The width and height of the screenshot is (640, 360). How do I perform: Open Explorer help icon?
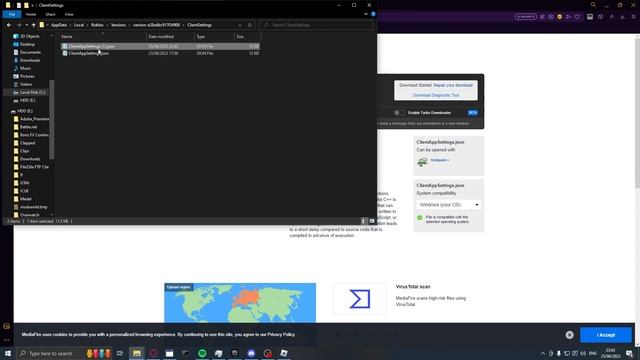tap(373, 14)
